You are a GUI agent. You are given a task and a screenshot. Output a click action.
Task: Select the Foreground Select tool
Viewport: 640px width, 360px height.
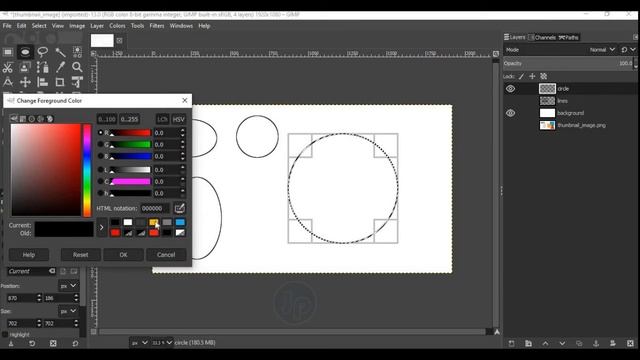click(x=25, y=67)
